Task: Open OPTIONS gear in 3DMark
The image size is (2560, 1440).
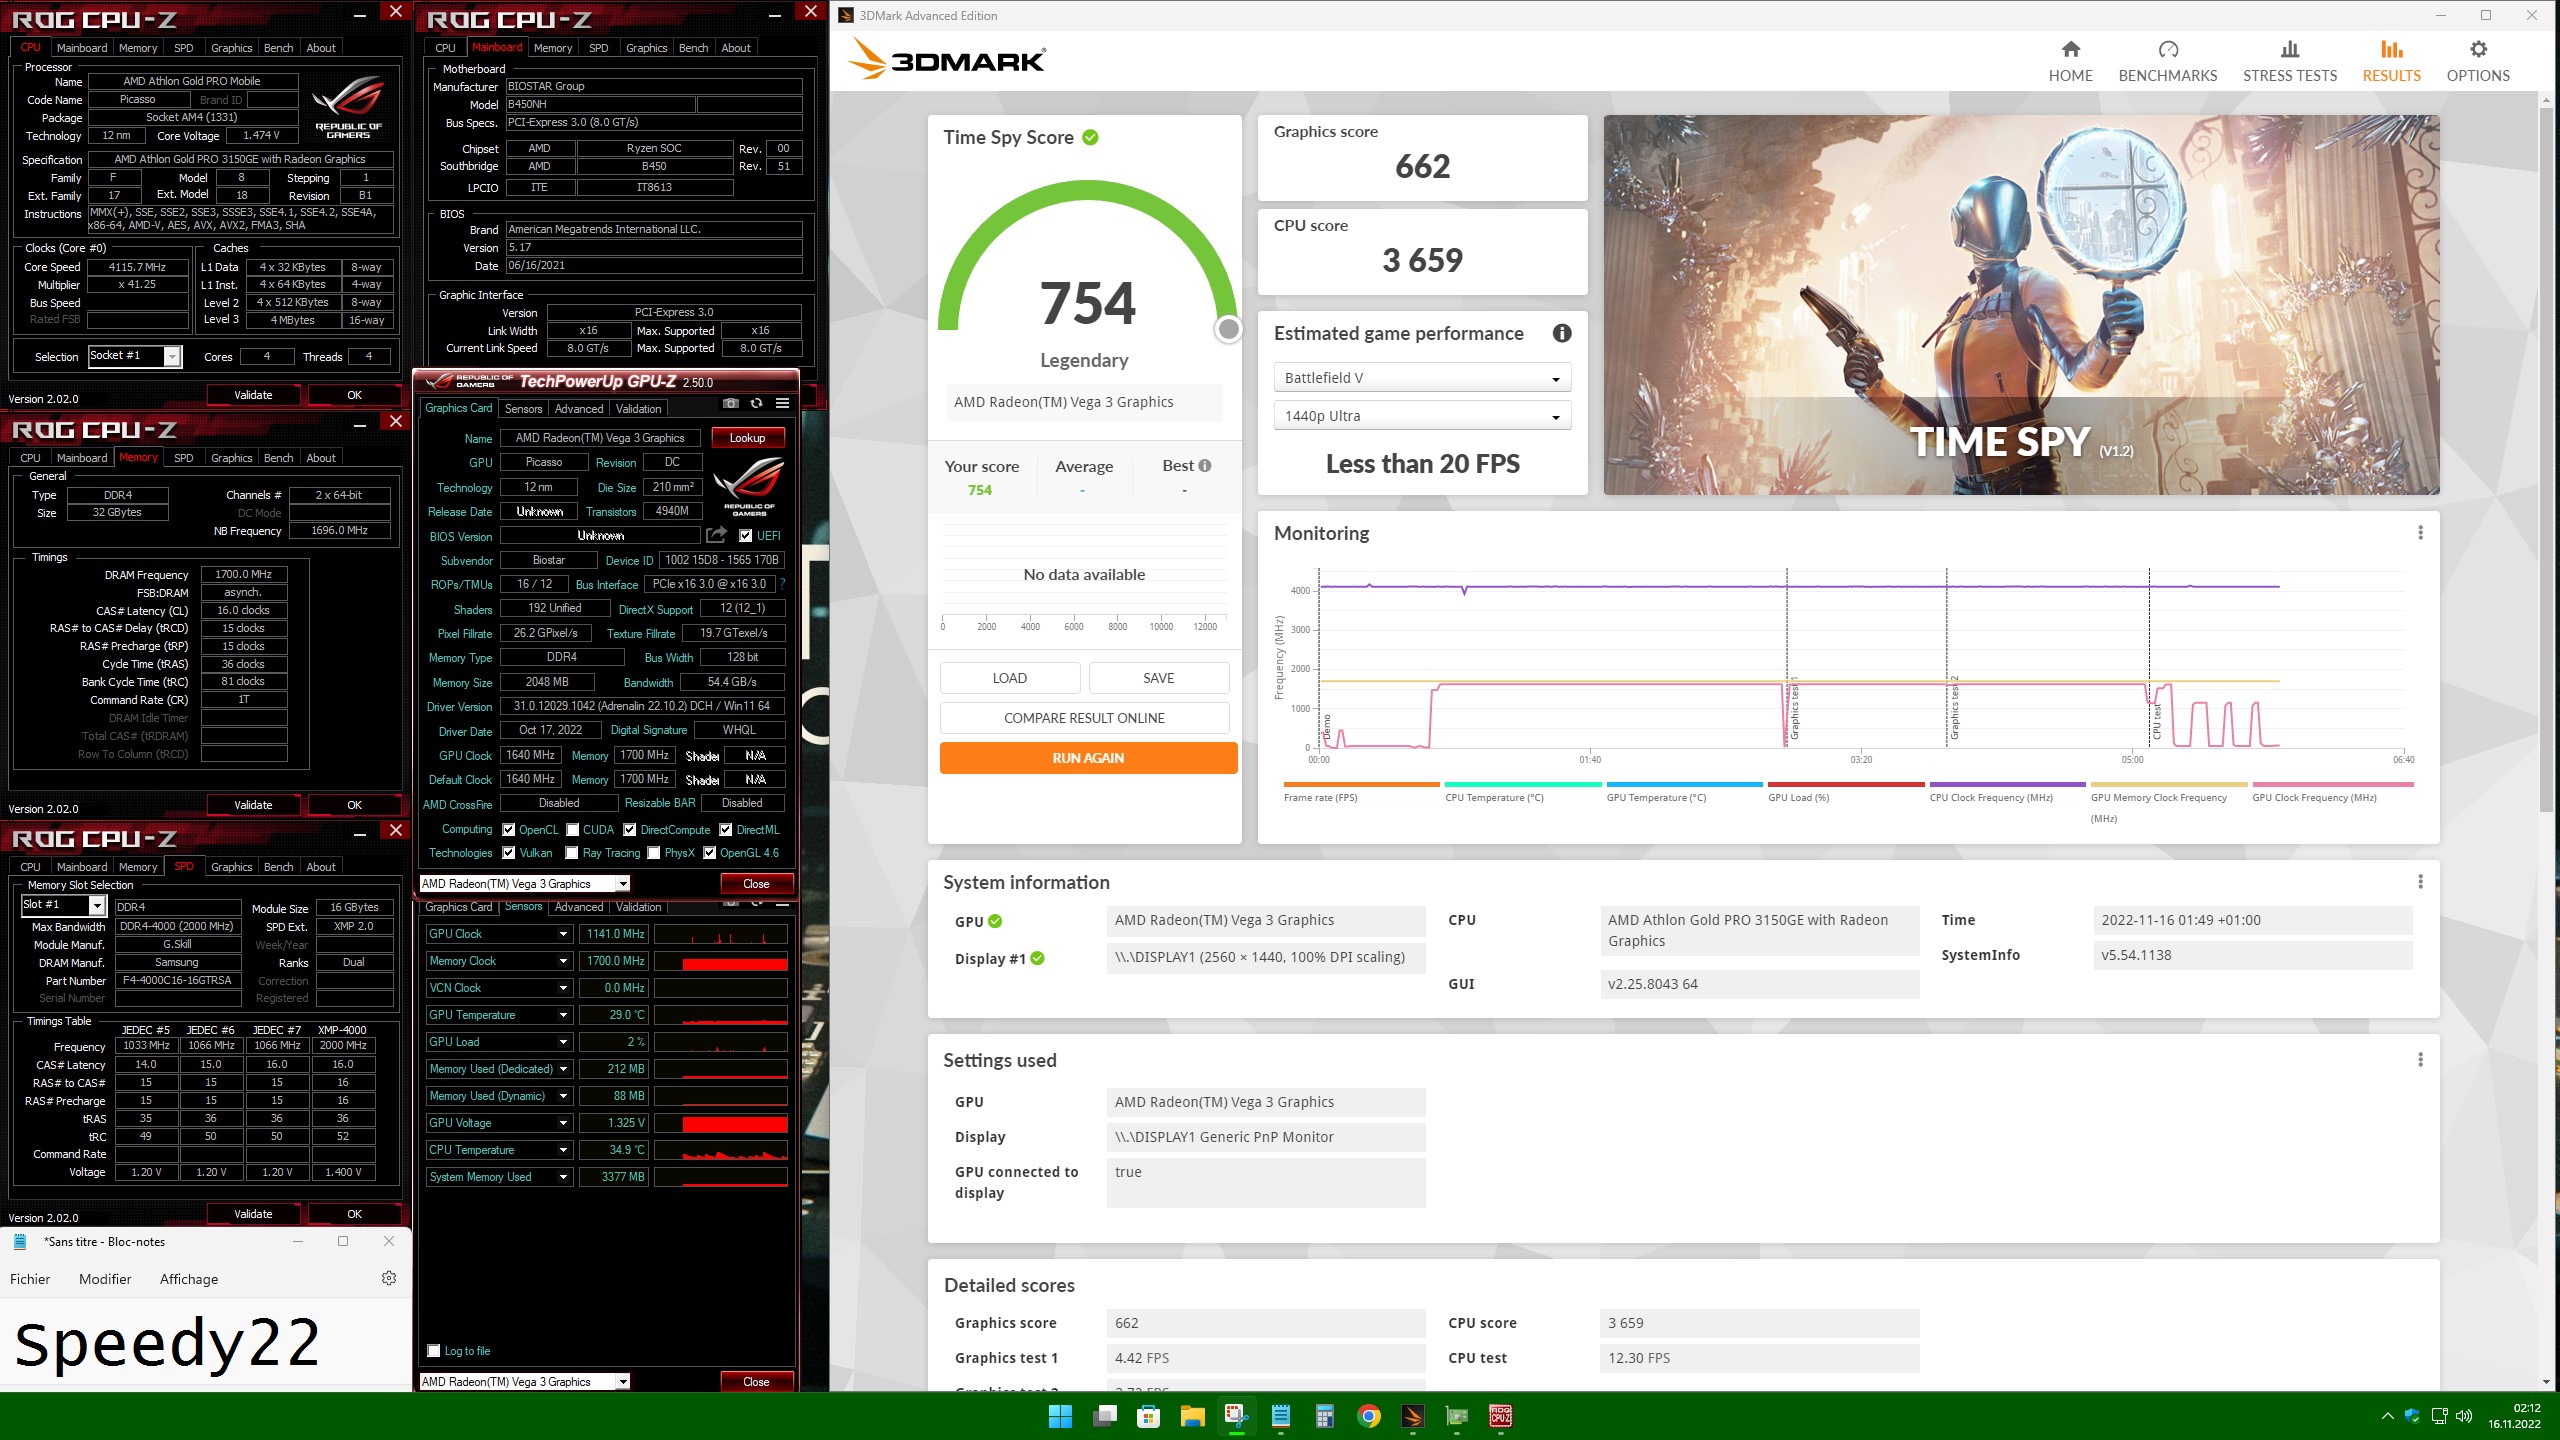Action: (2478, 61)
